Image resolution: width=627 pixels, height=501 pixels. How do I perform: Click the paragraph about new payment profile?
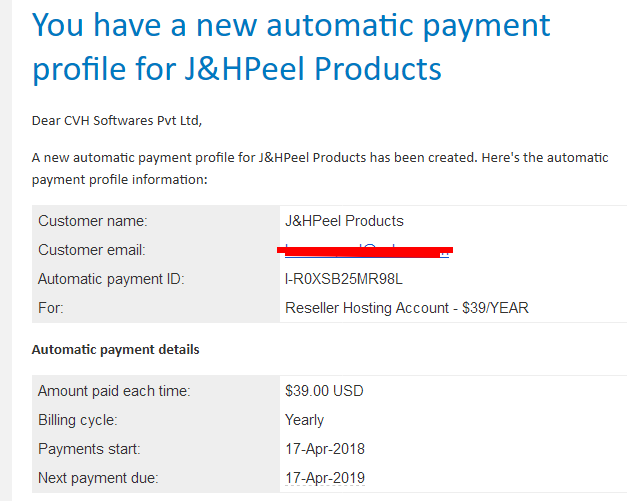point(320,169)
